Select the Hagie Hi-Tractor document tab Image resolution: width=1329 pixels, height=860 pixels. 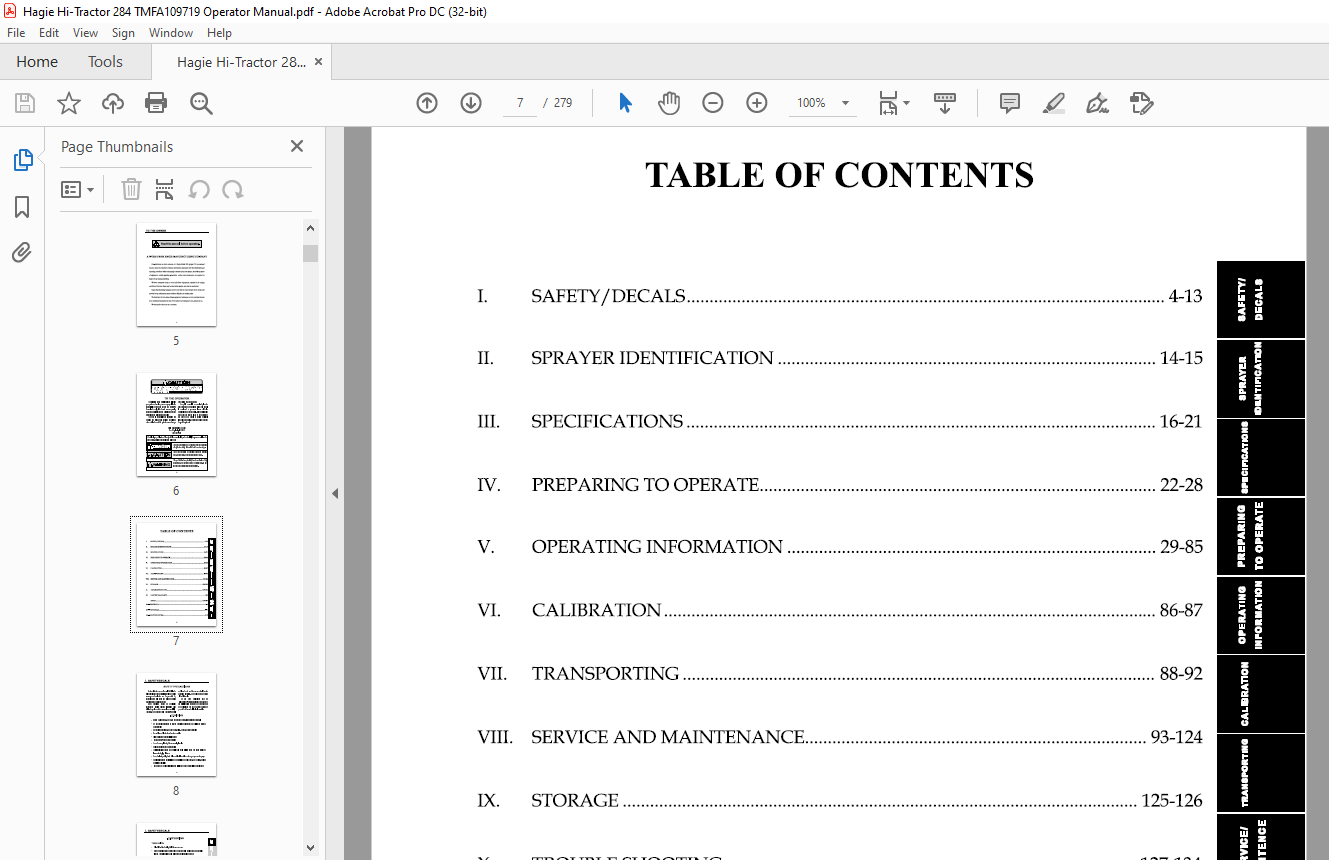(241, 62)
